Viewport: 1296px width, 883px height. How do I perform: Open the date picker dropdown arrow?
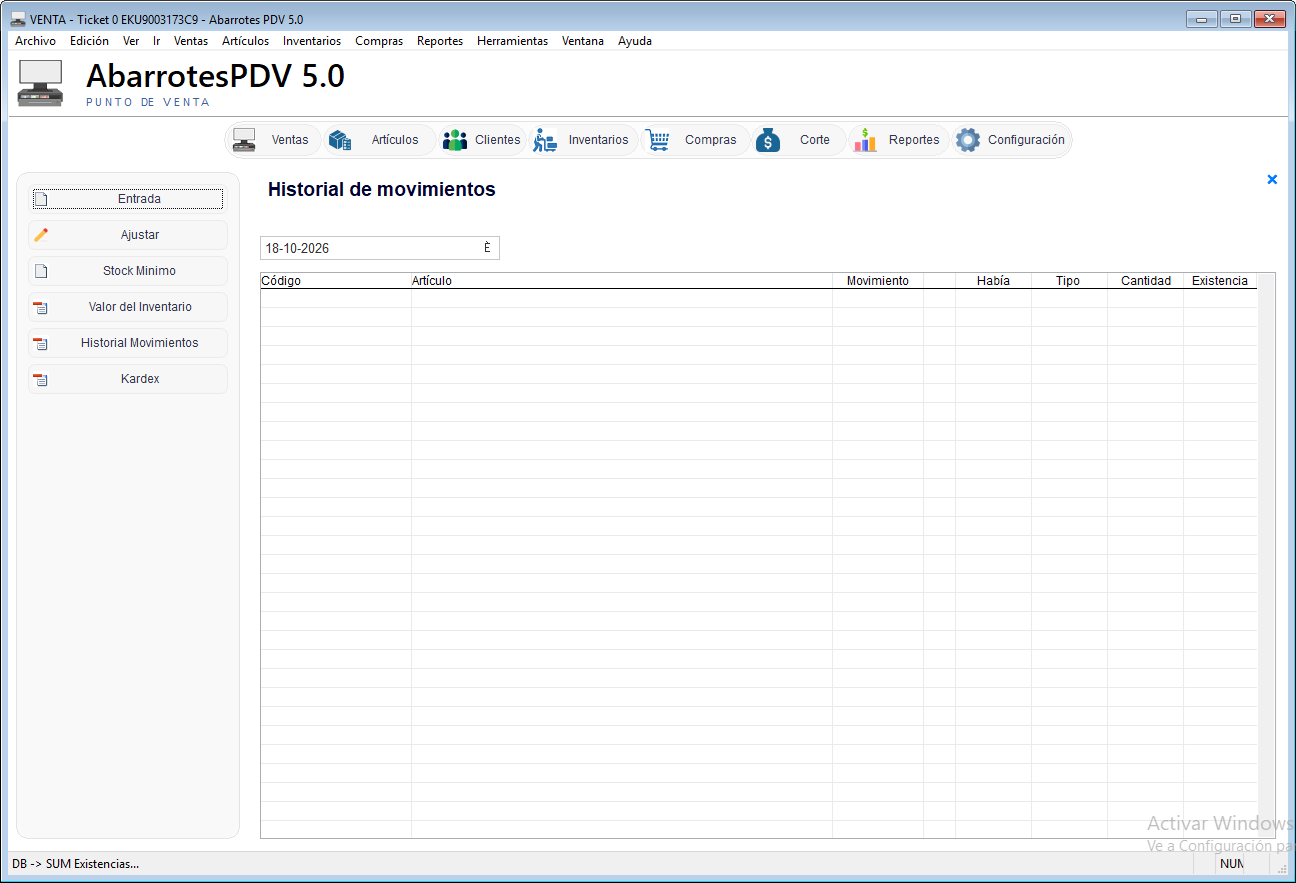pyautogui.click(x=487, y=248)
